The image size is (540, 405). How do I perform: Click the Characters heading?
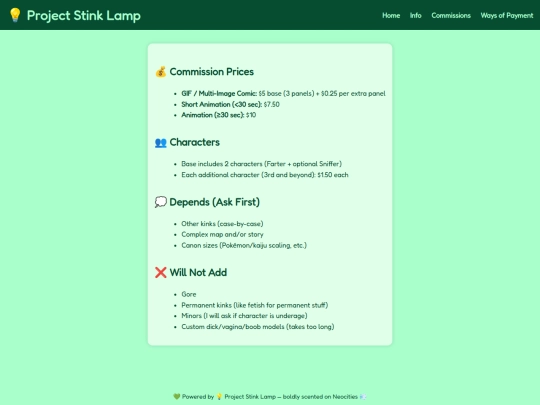(195, 142)
